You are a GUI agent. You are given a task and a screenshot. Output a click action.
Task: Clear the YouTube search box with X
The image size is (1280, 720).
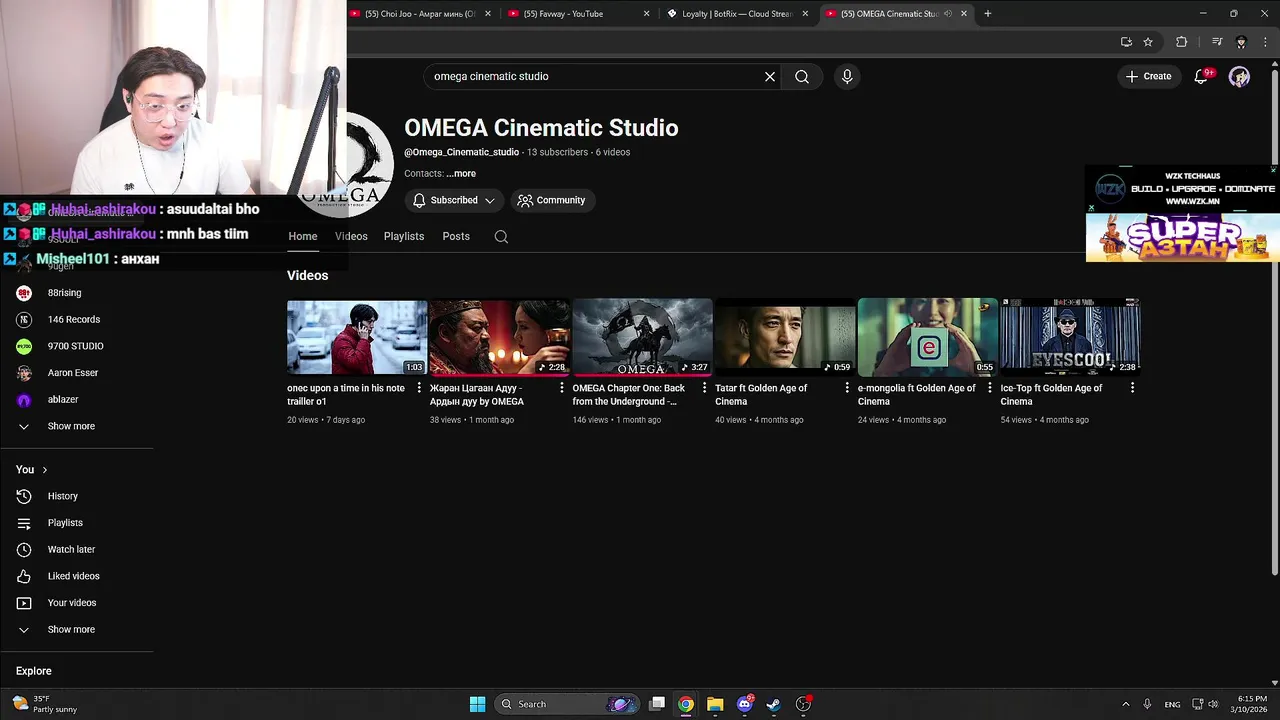point(770,76)
